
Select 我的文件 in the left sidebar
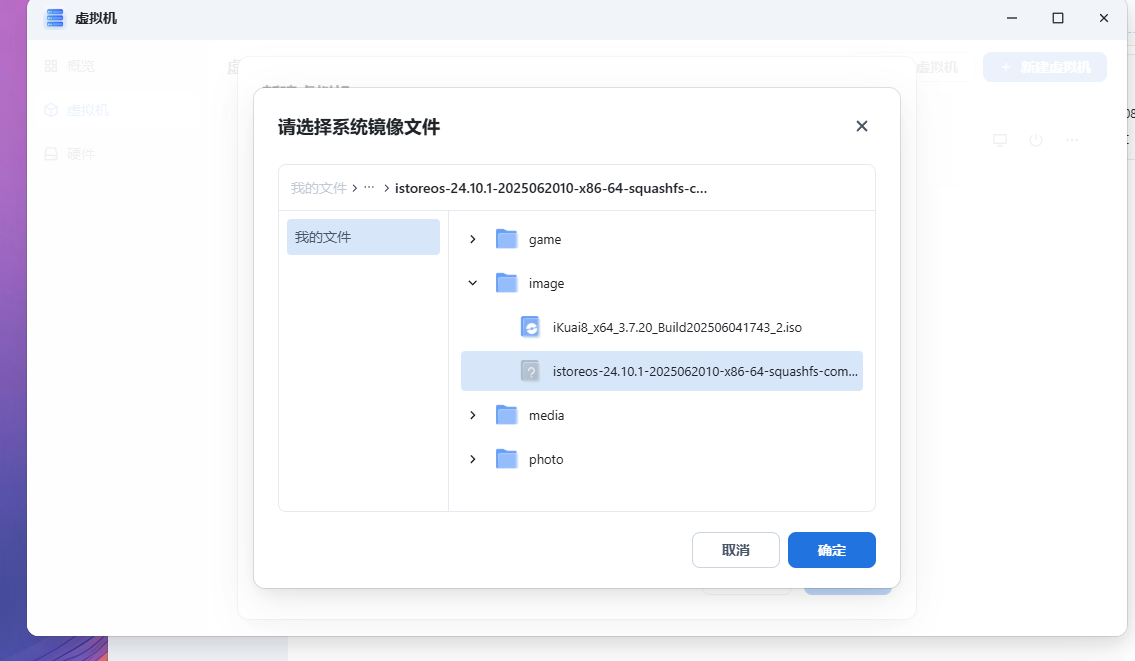pyautogui.click(x=363, y=237)
